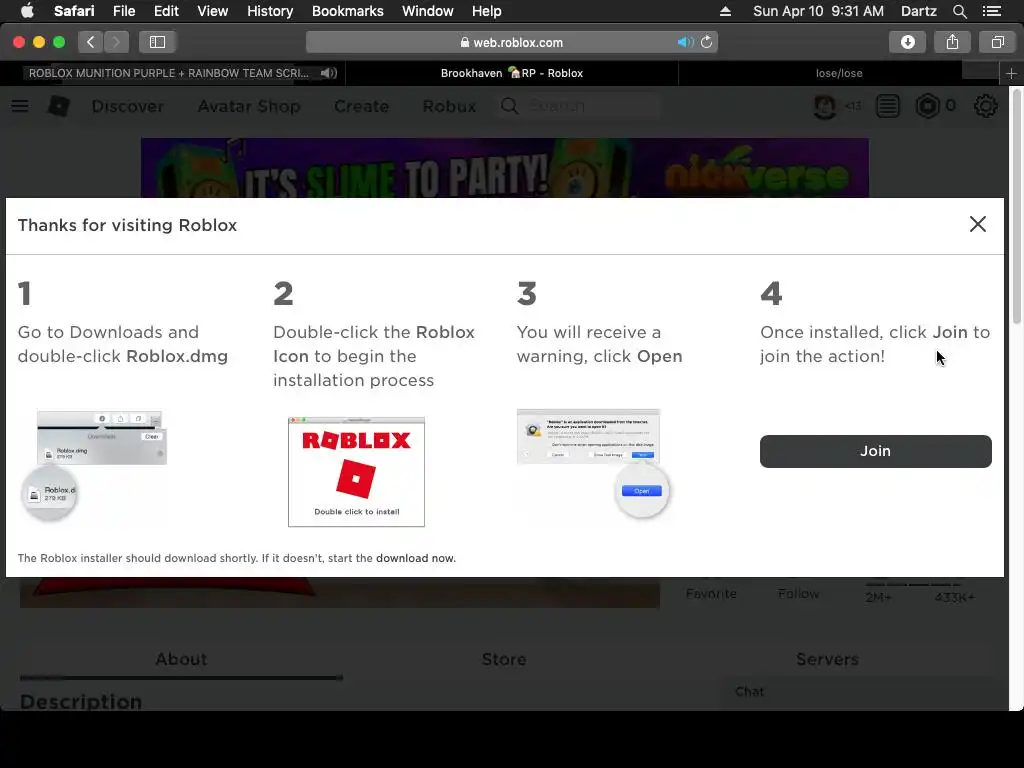
Task: Open the History menu
Action: (270, 11)
